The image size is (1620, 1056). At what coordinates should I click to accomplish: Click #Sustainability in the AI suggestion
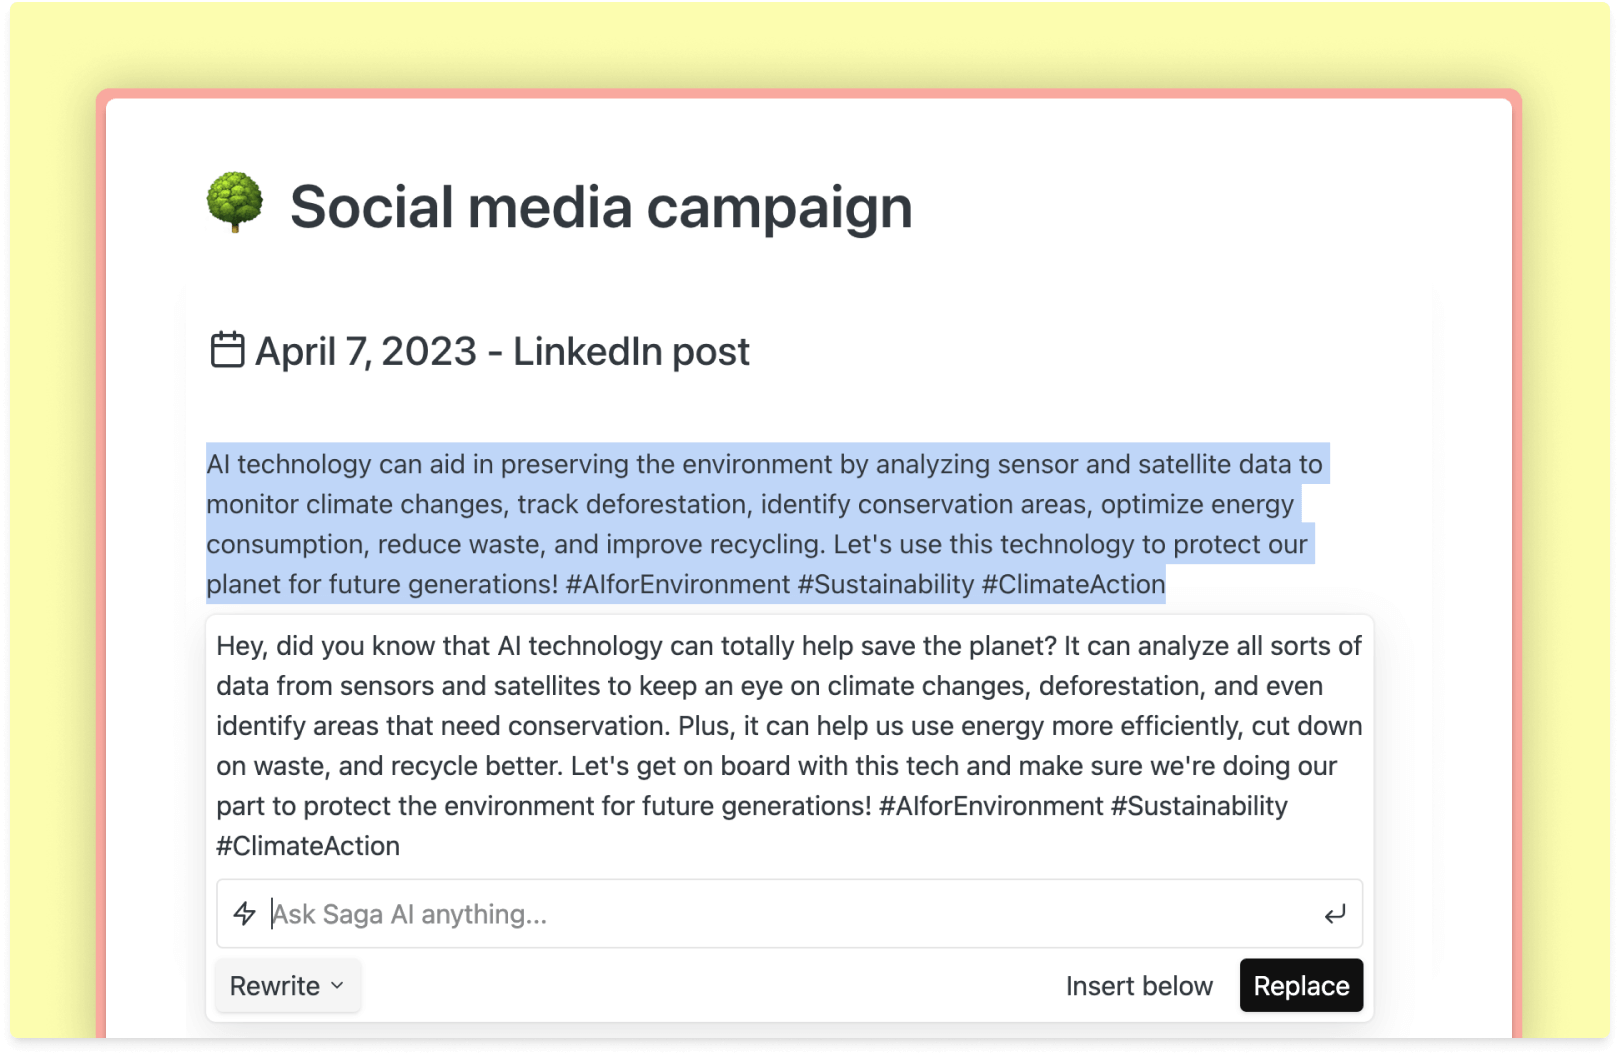pos(1199,806)
